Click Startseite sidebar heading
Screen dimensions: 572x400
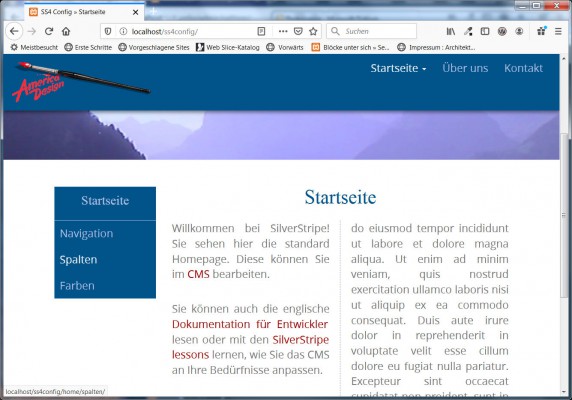[105, 201]
